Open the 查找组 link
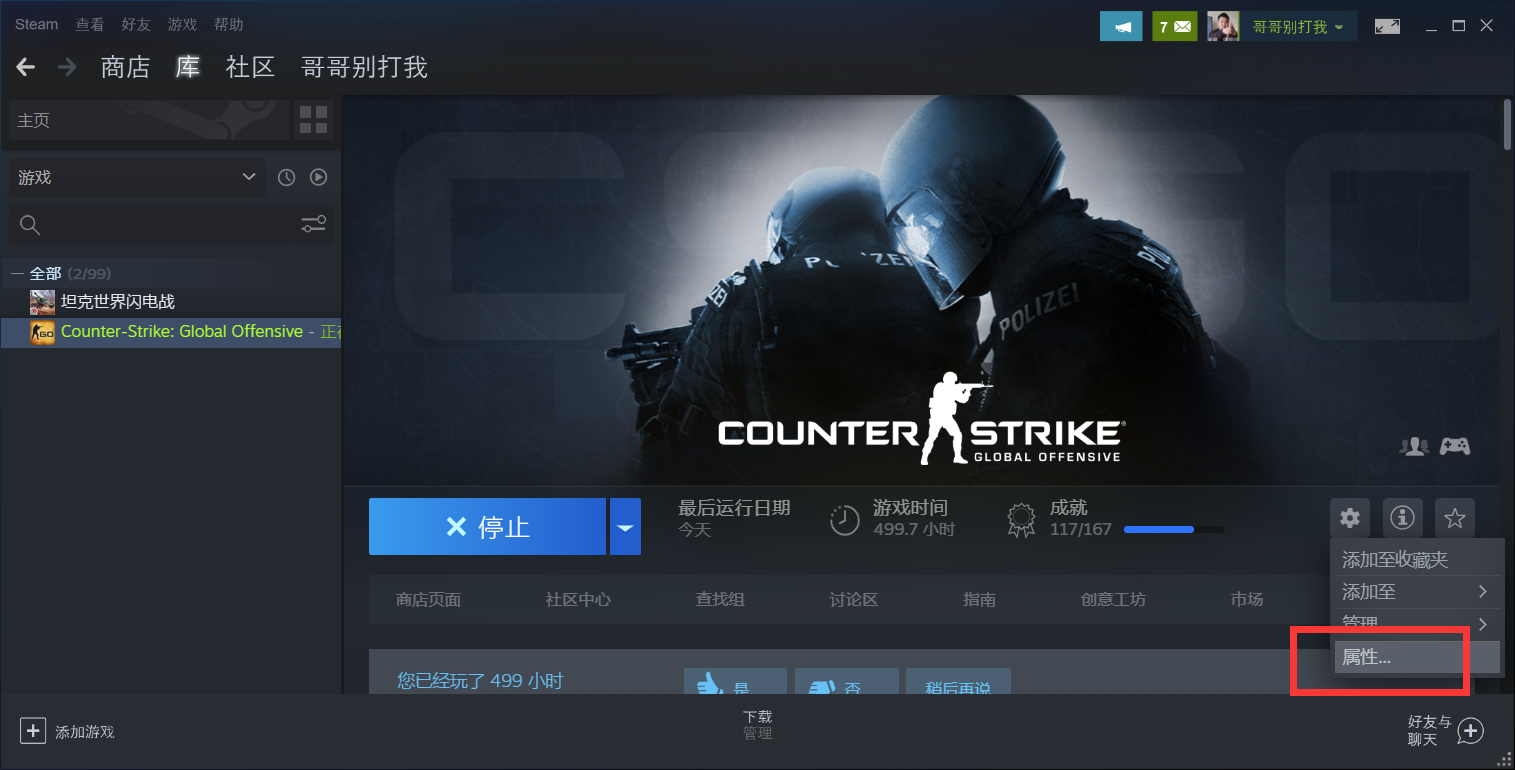The height and width of the screenshot is (770, 1515). [720, 600]
